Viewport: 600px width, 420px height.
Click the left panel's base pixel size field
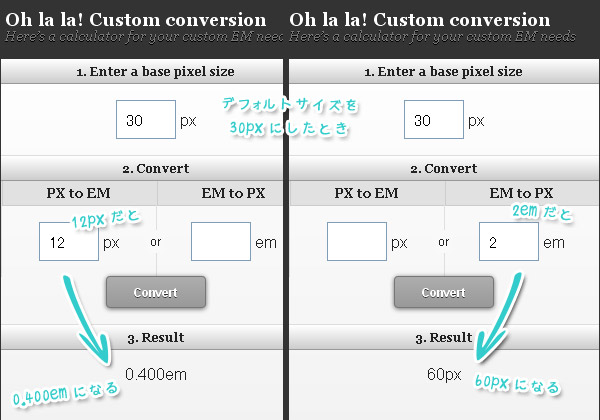(x=146, y=119)
